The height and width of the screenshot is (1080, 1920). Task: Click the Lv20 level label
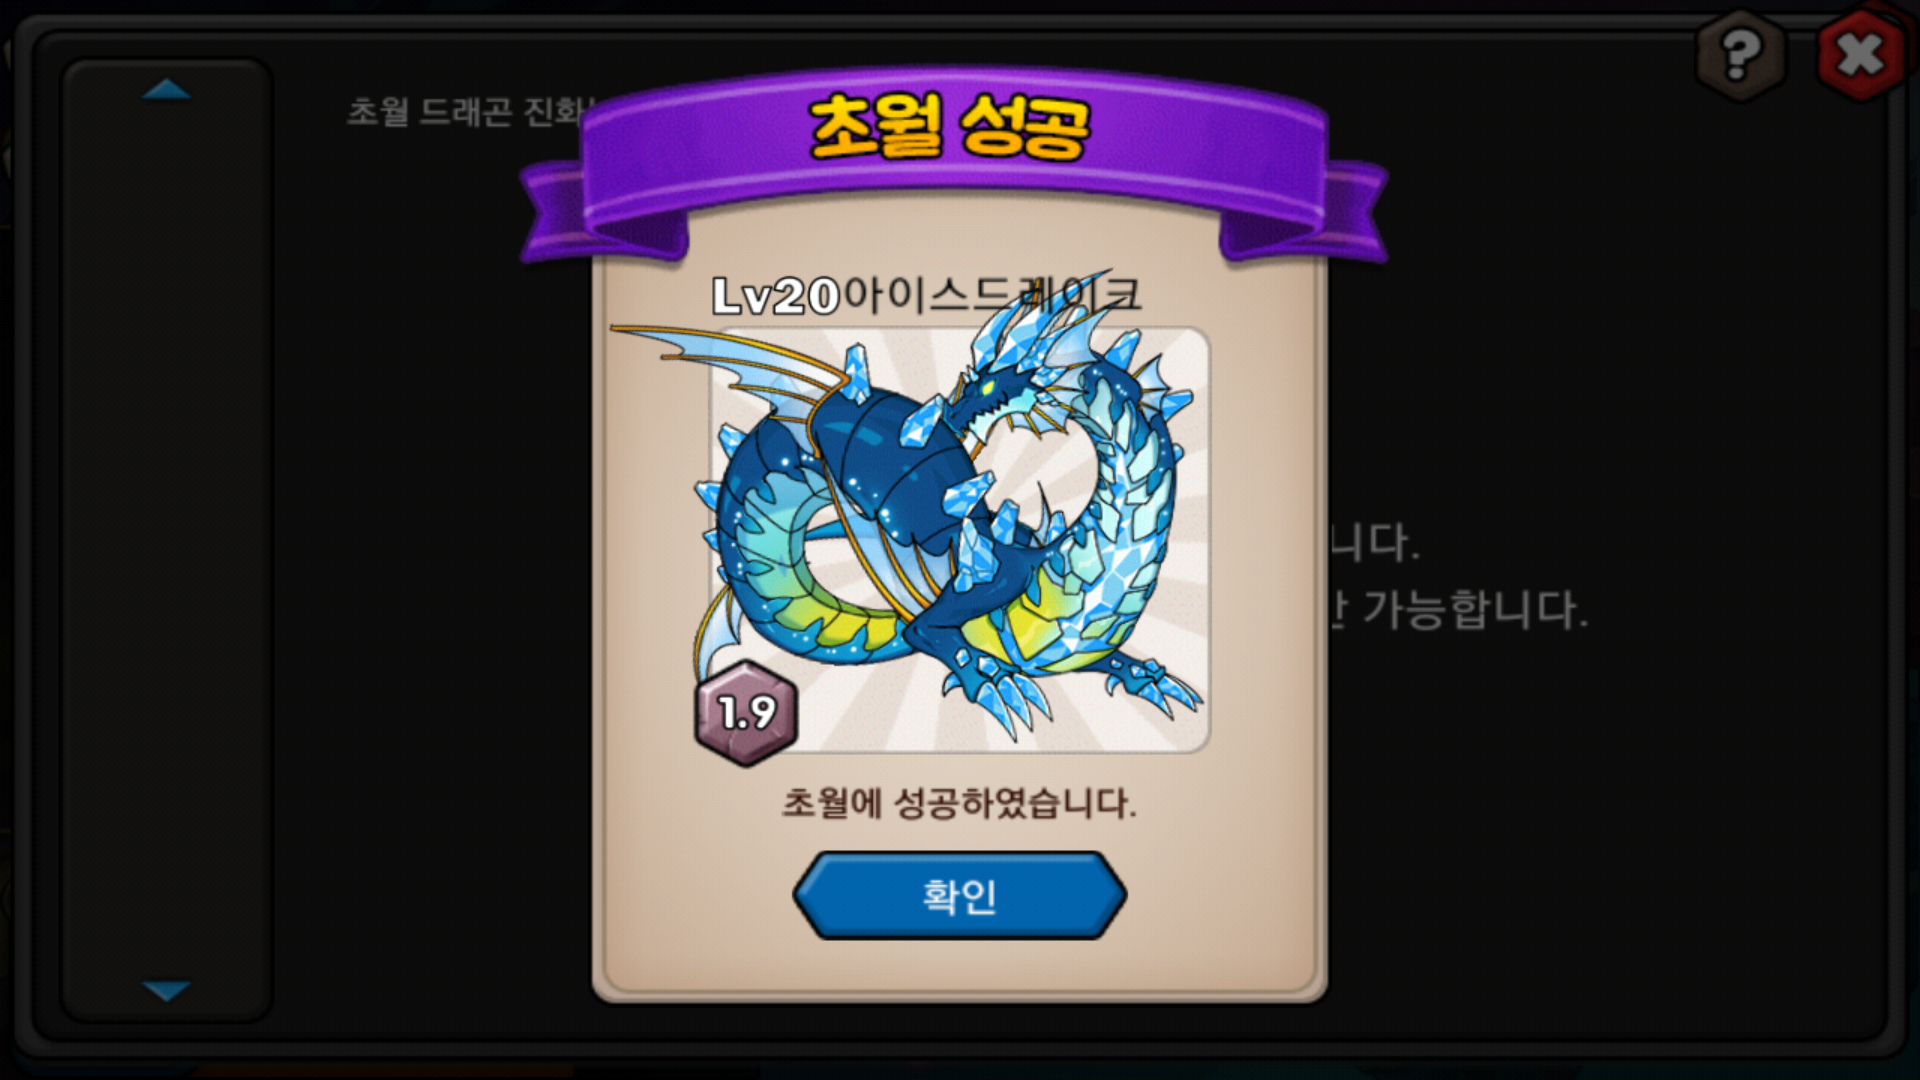pyautogui.click(x=776, y=296)
